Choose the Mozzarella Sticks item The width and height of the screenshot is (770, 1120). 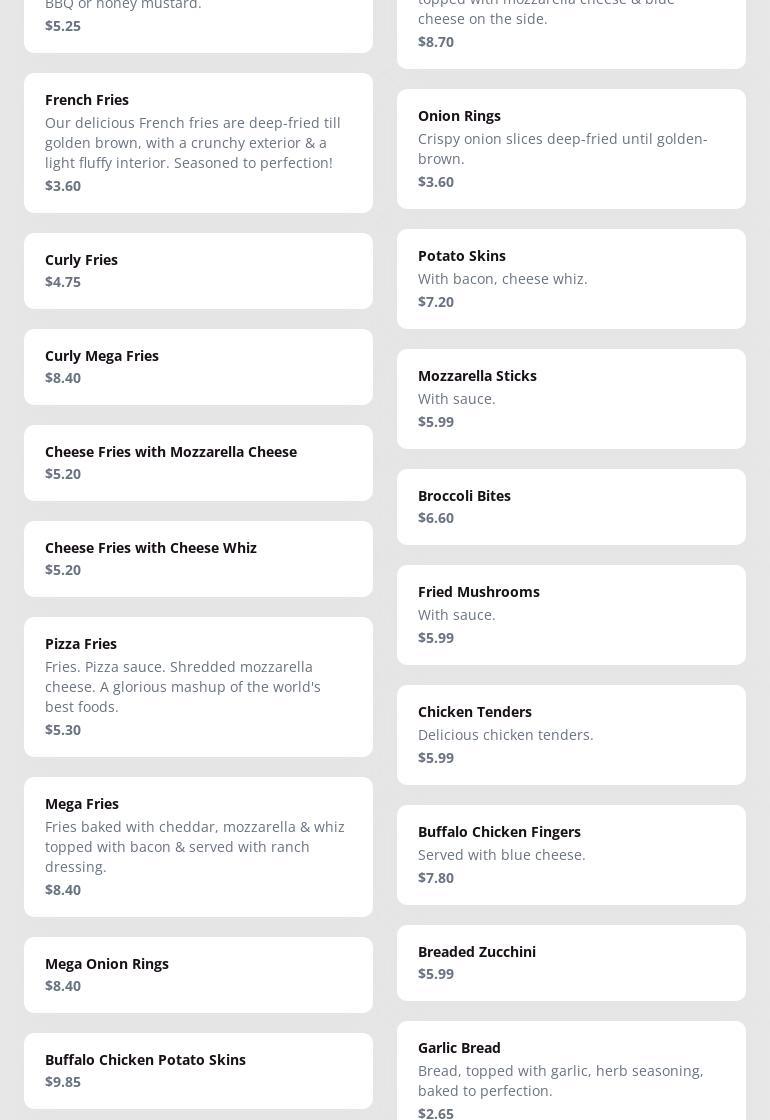(x=571, y=399)
